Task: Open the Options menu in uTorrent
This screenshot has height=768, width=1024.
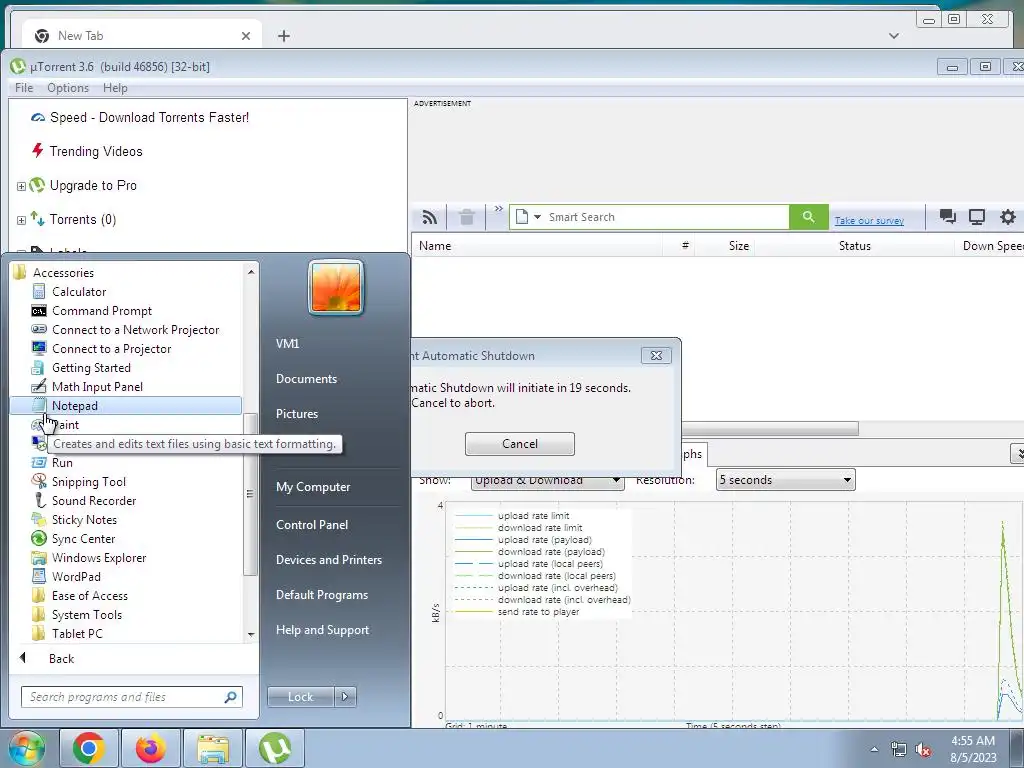Action: pyautogui.click(x=68, y=88)
